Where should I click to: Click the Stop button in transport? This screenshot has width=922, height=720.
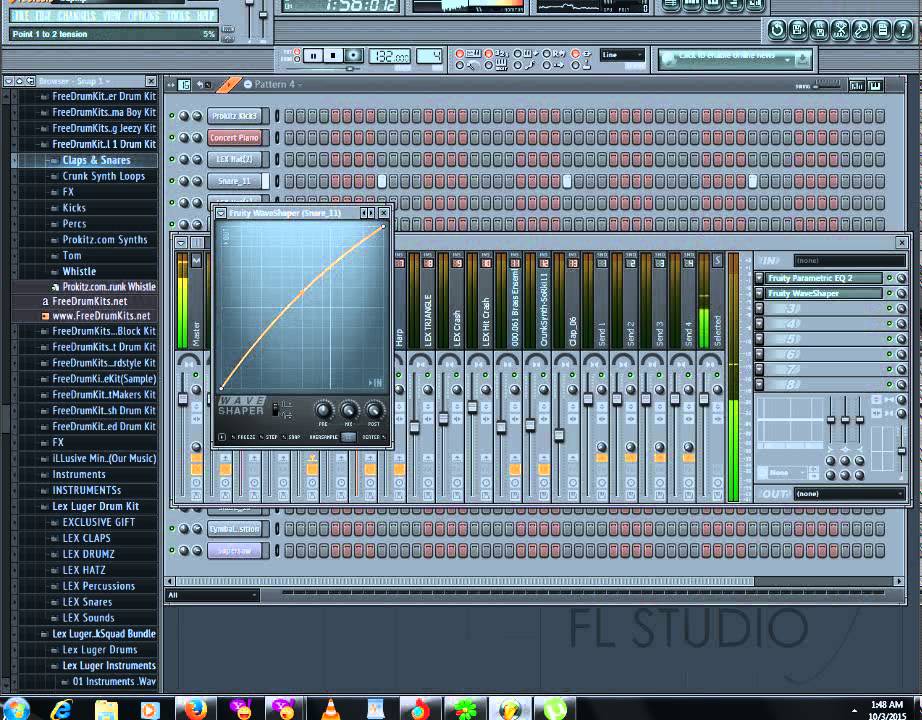[333, 56]
